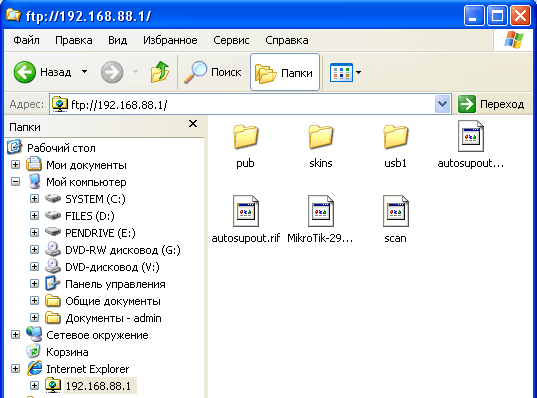The height and width of the screenshot is (398, 537).
Task: Expand the Панель управления node
Action: [34, 284]
